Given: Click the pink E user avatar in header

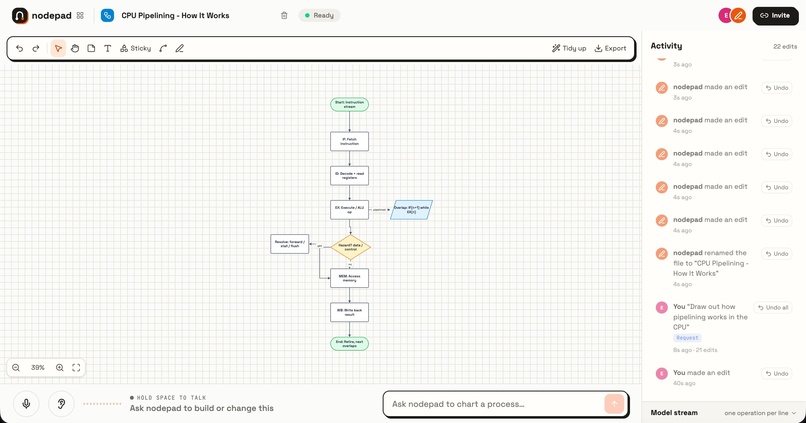Looking at the screenshot, I should 725,15.
